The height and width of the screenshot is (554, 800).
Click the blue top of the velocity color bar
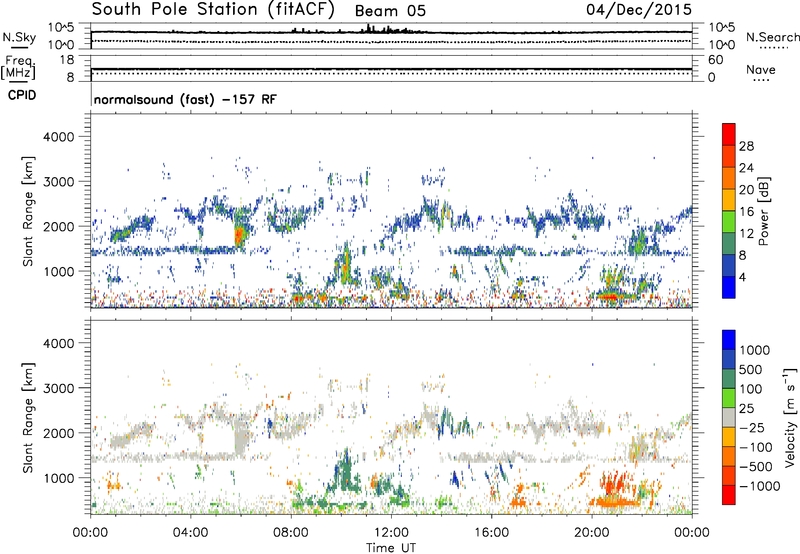click(x=729, y=339)
